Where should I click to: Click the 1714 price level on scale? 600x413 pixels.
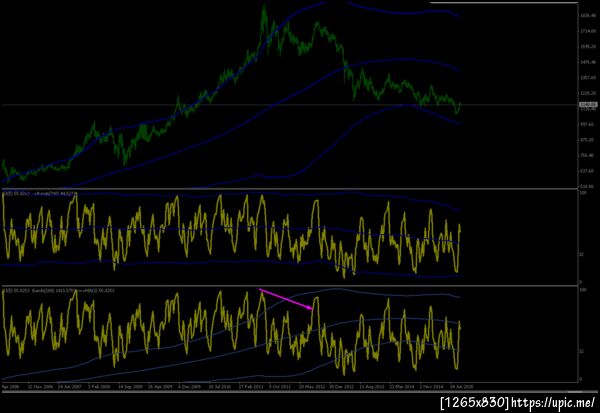pos(588,31)
